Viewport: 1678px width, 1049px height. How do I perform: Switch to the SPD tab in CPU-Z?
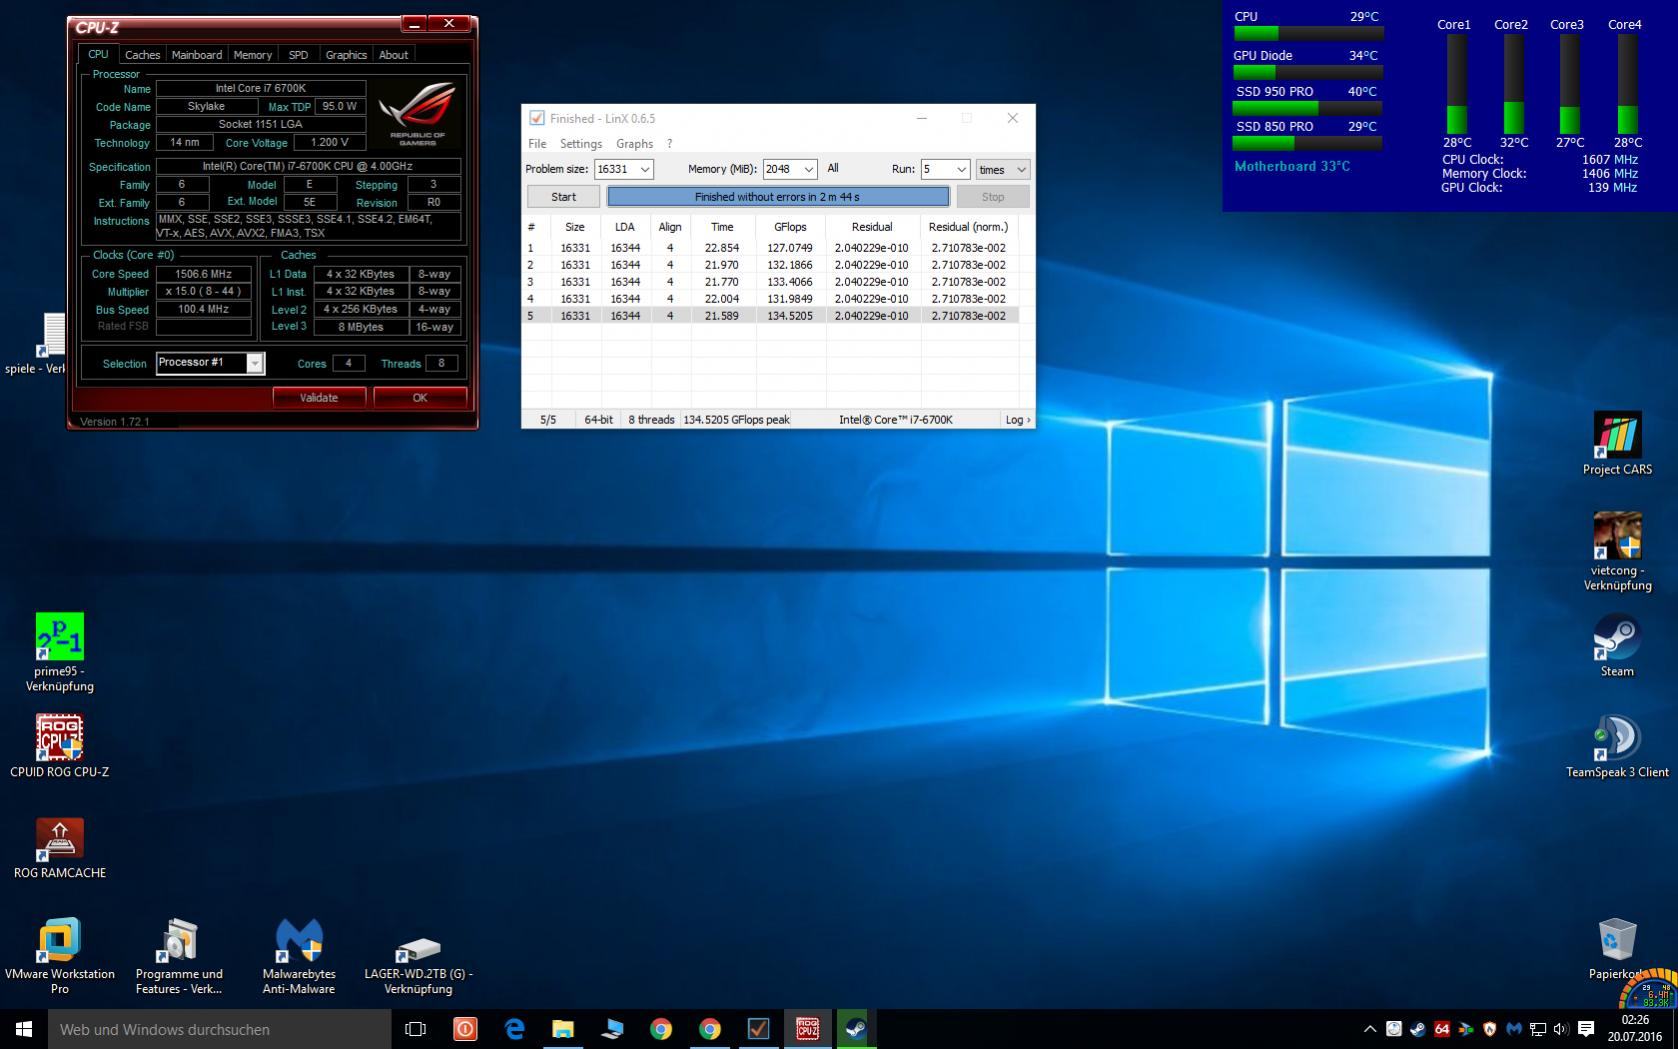coord(298,55)
